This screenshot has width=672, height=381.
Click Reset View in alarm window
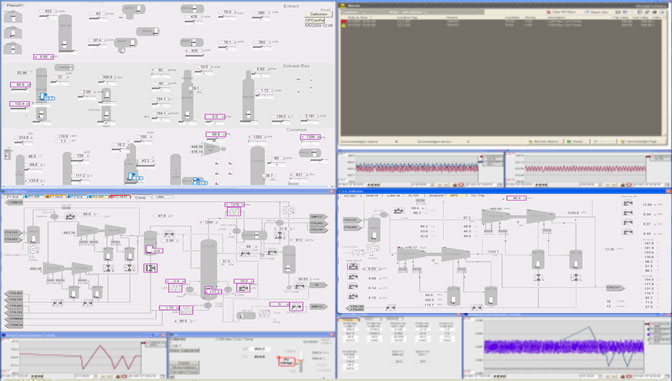click(597, 12)
